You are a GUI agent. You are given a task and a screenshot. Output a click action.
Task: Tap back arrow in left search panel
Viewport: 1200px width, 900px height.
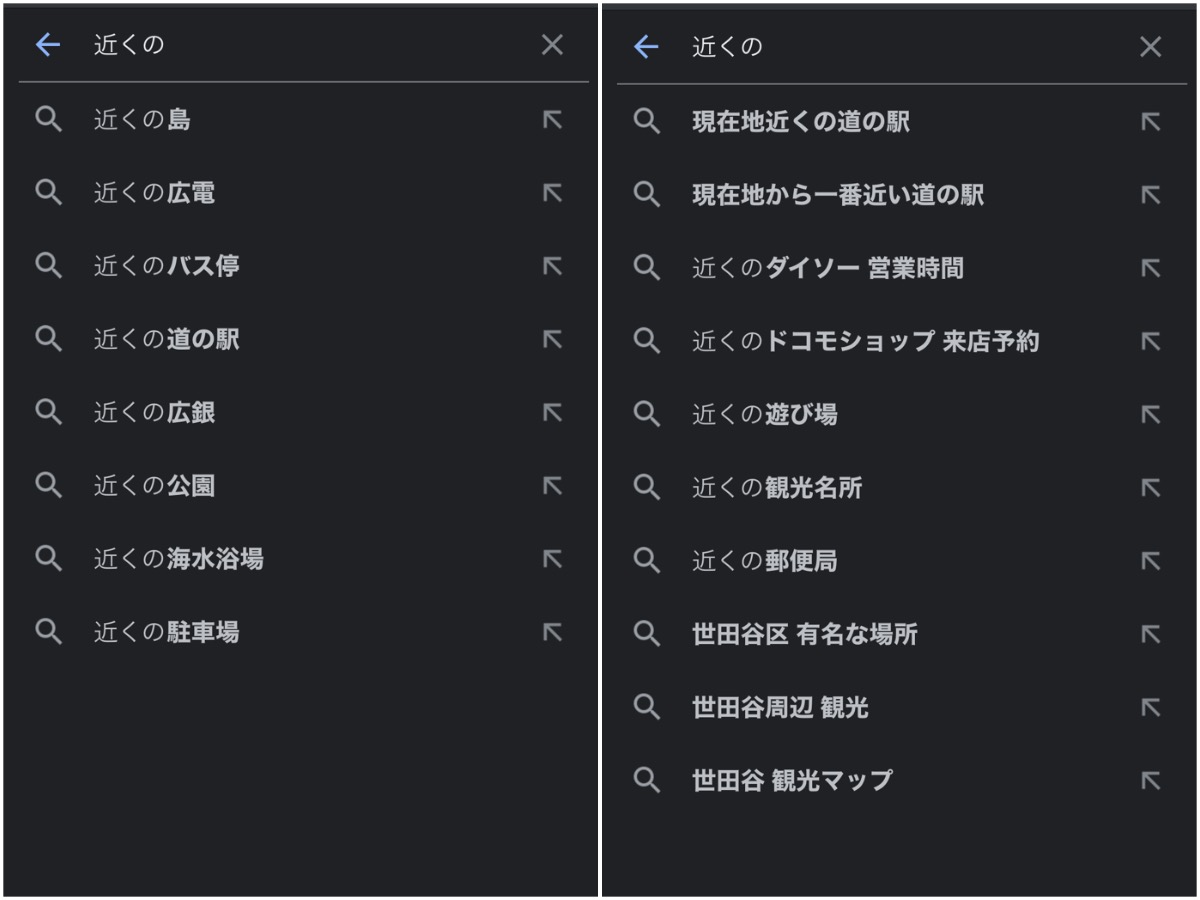point(48,45)
